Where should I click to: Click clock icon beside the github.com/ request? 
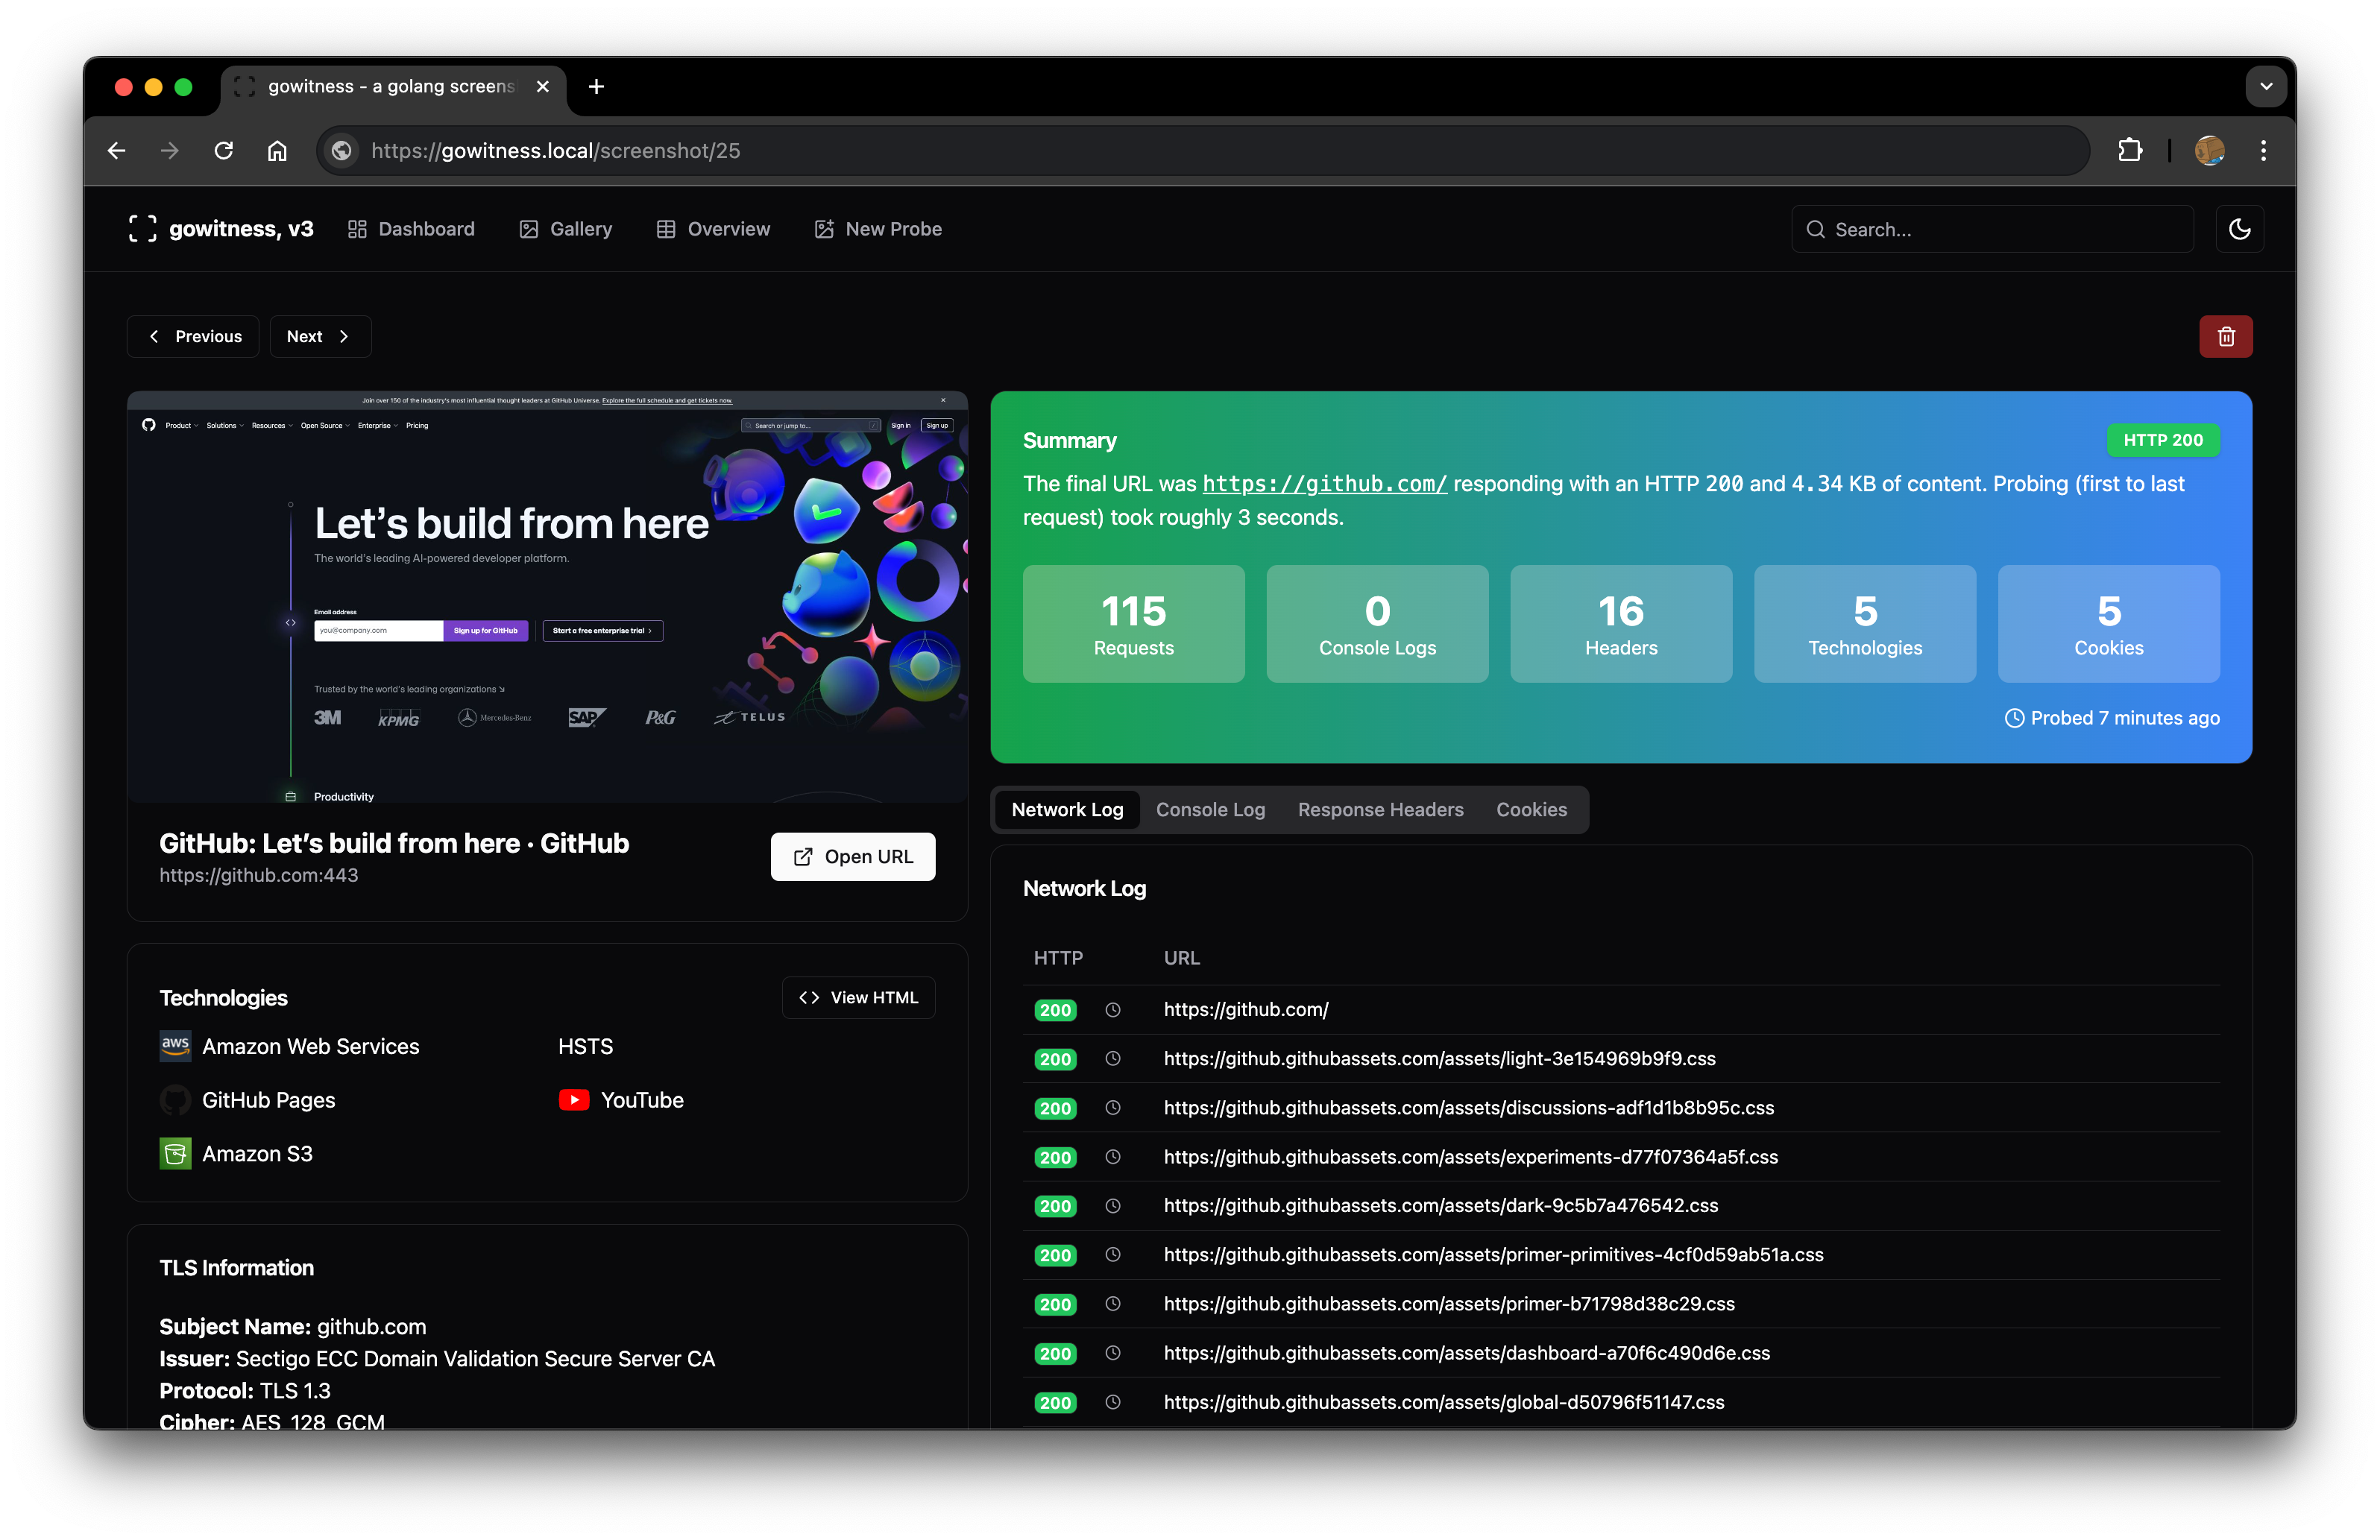click(x=1112, y=1010)
